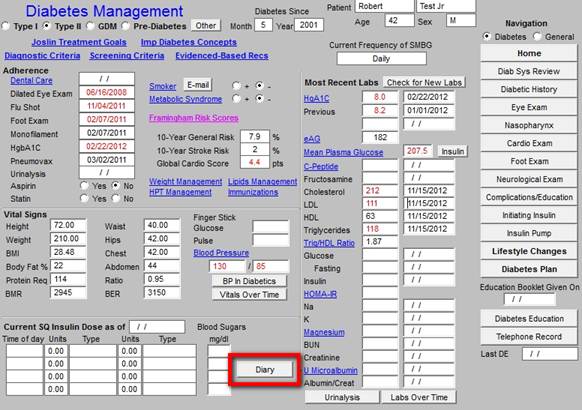
Task: Open Labs Over Time
Action: point(419,397)
